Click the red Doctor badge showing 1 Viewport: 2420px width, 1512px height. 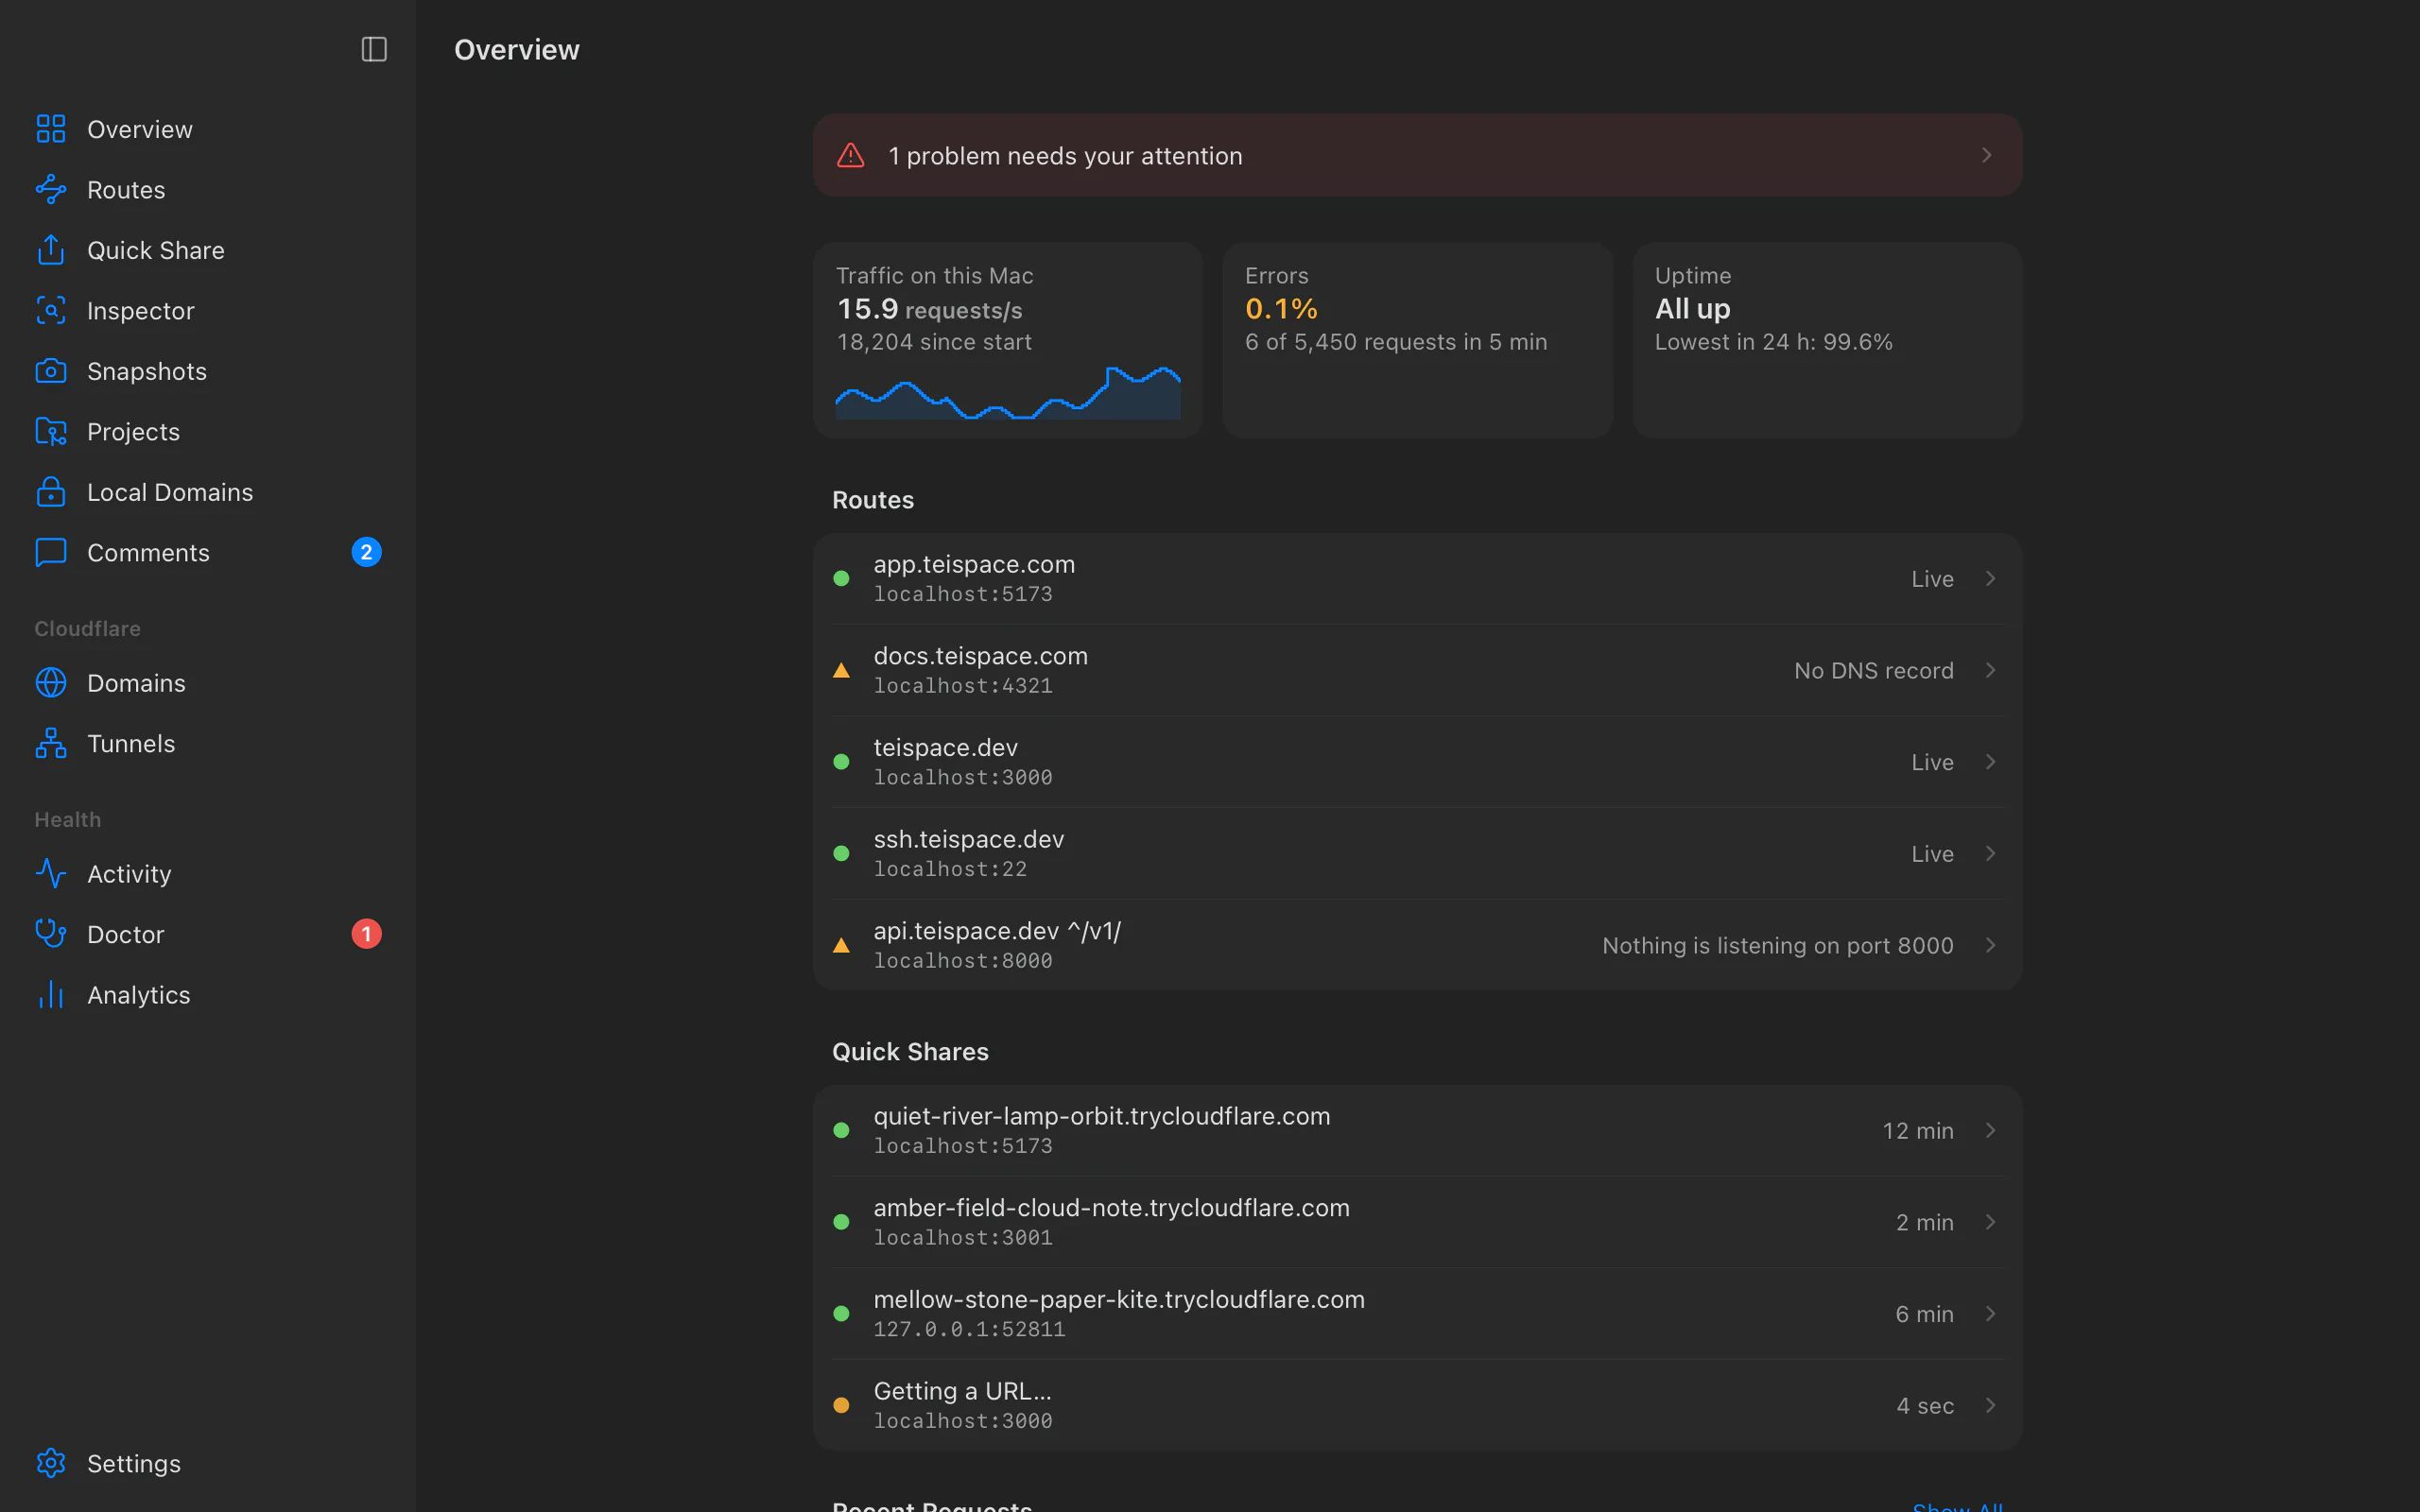click(366, 933)
